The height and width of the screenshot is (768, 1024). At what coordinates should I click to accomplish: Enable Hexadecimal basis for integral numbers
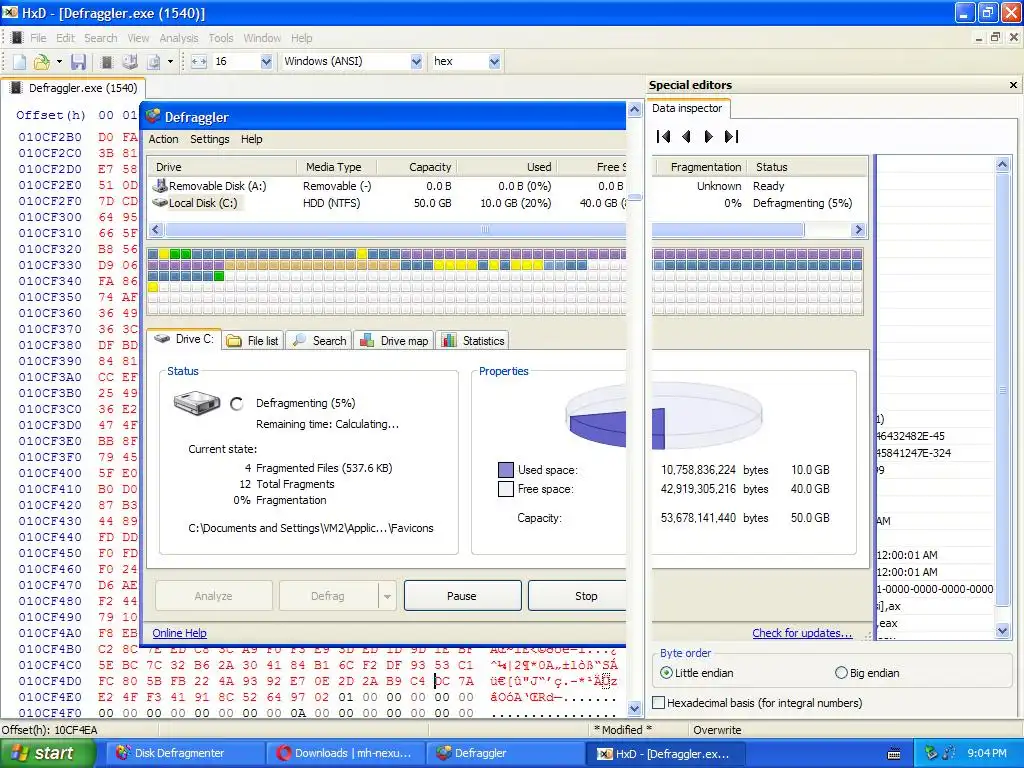click(x=659, y=703)
